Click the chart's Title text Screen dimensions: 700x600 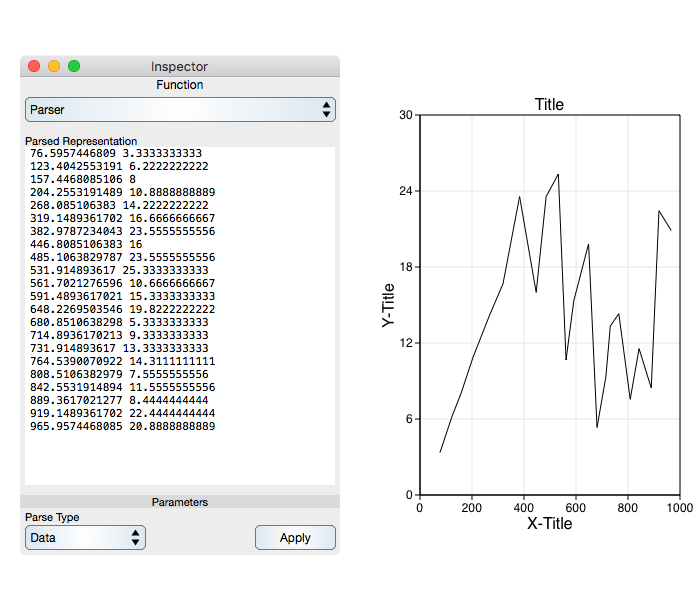tap(549, 104)
